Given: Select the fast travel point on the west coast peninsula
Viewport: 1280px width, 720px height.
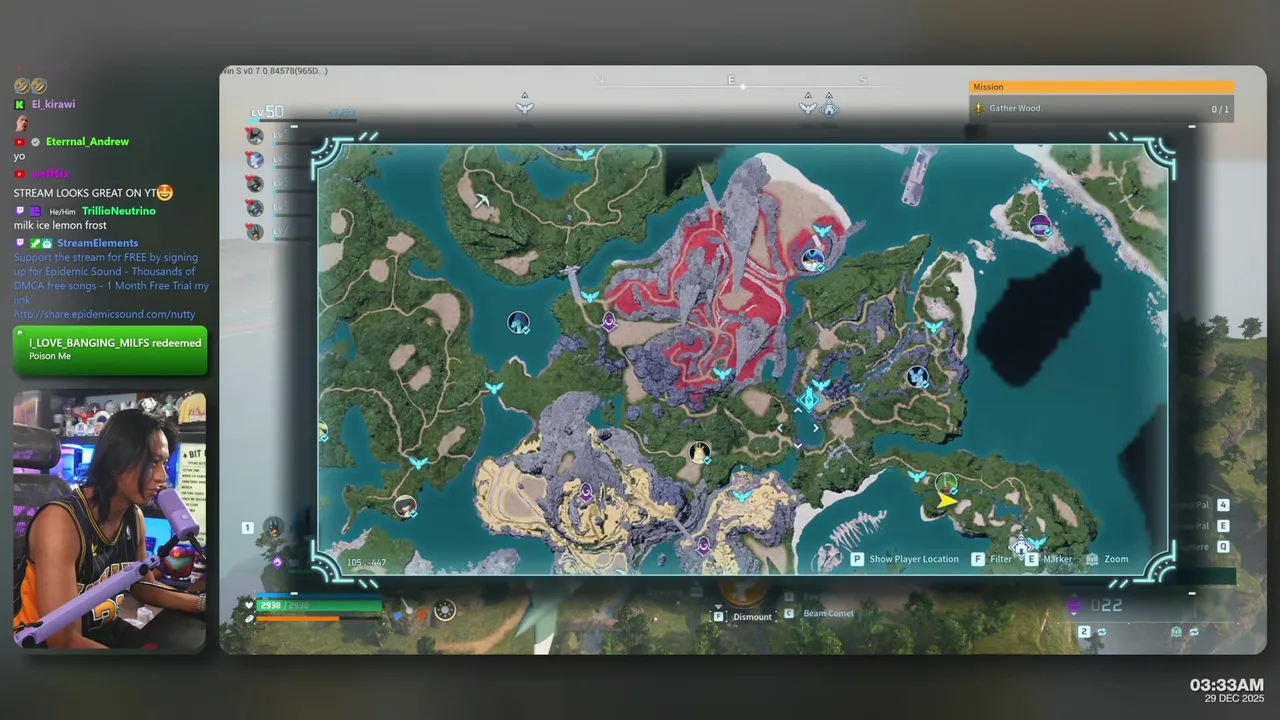Looking at the screenshot, I should 493,388.
